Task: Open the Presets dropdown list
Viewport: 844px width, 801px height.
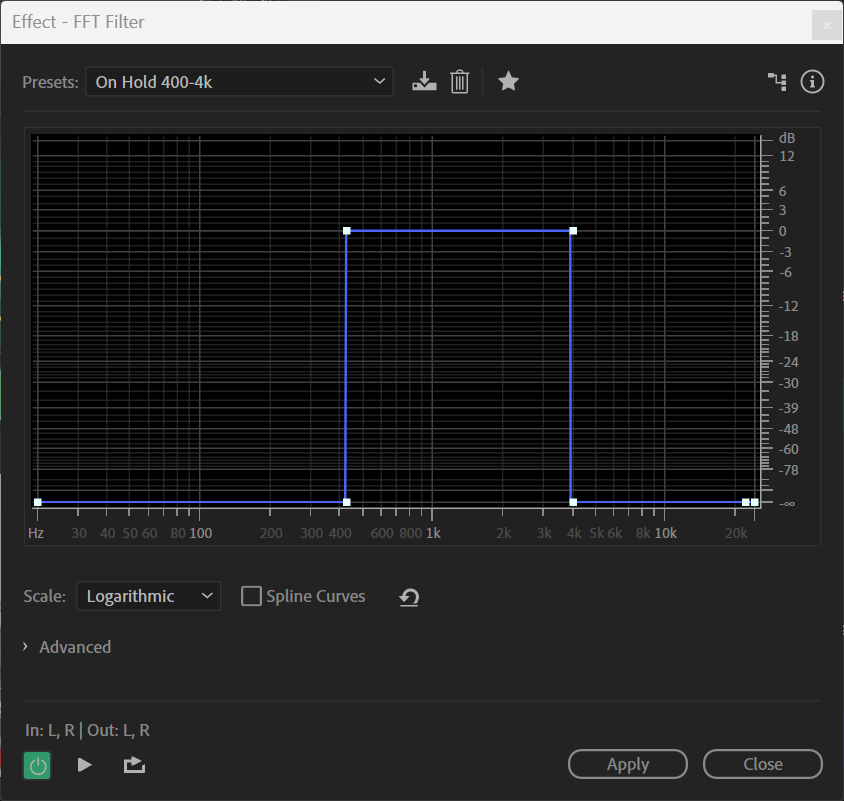Action: tap(239, 82)
